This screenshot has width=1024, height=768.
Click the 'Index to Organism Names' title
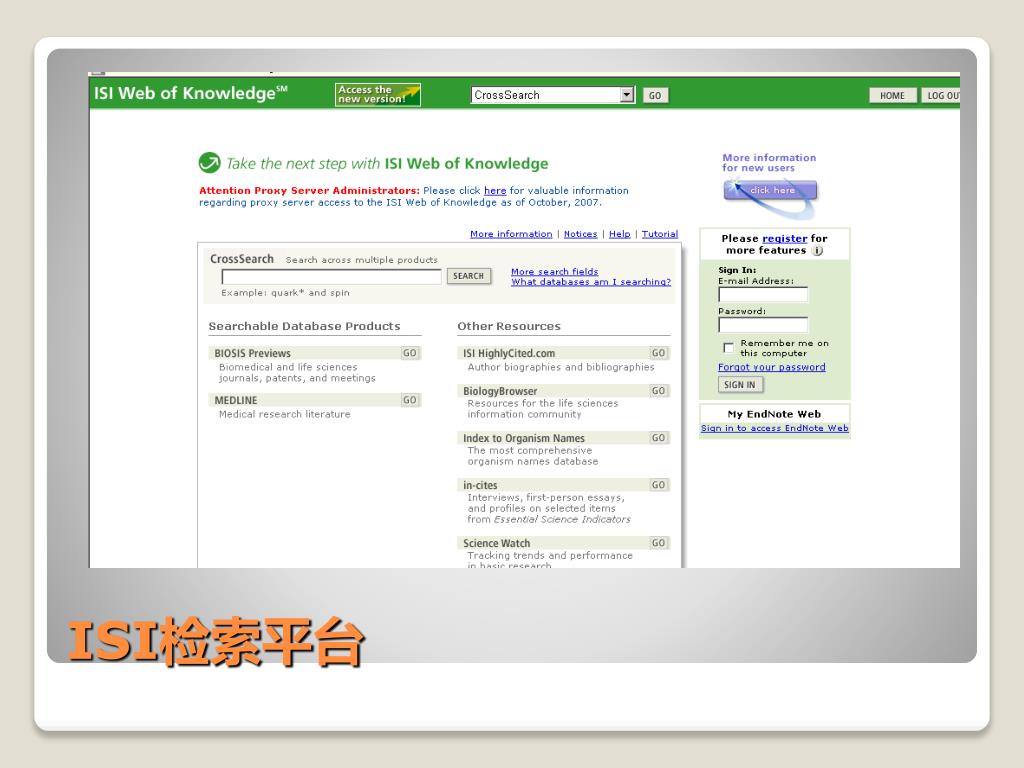click(524, 438)
